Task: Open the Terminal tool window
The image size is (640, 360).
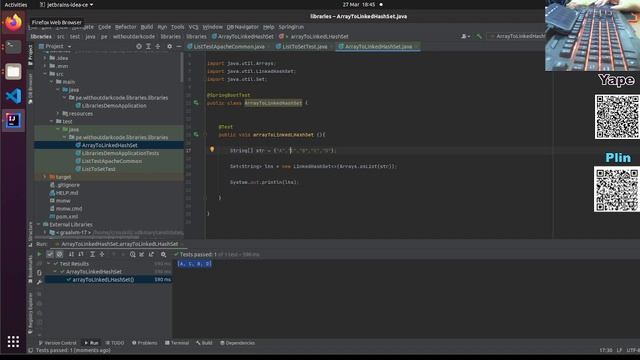Action: [177, 343]
